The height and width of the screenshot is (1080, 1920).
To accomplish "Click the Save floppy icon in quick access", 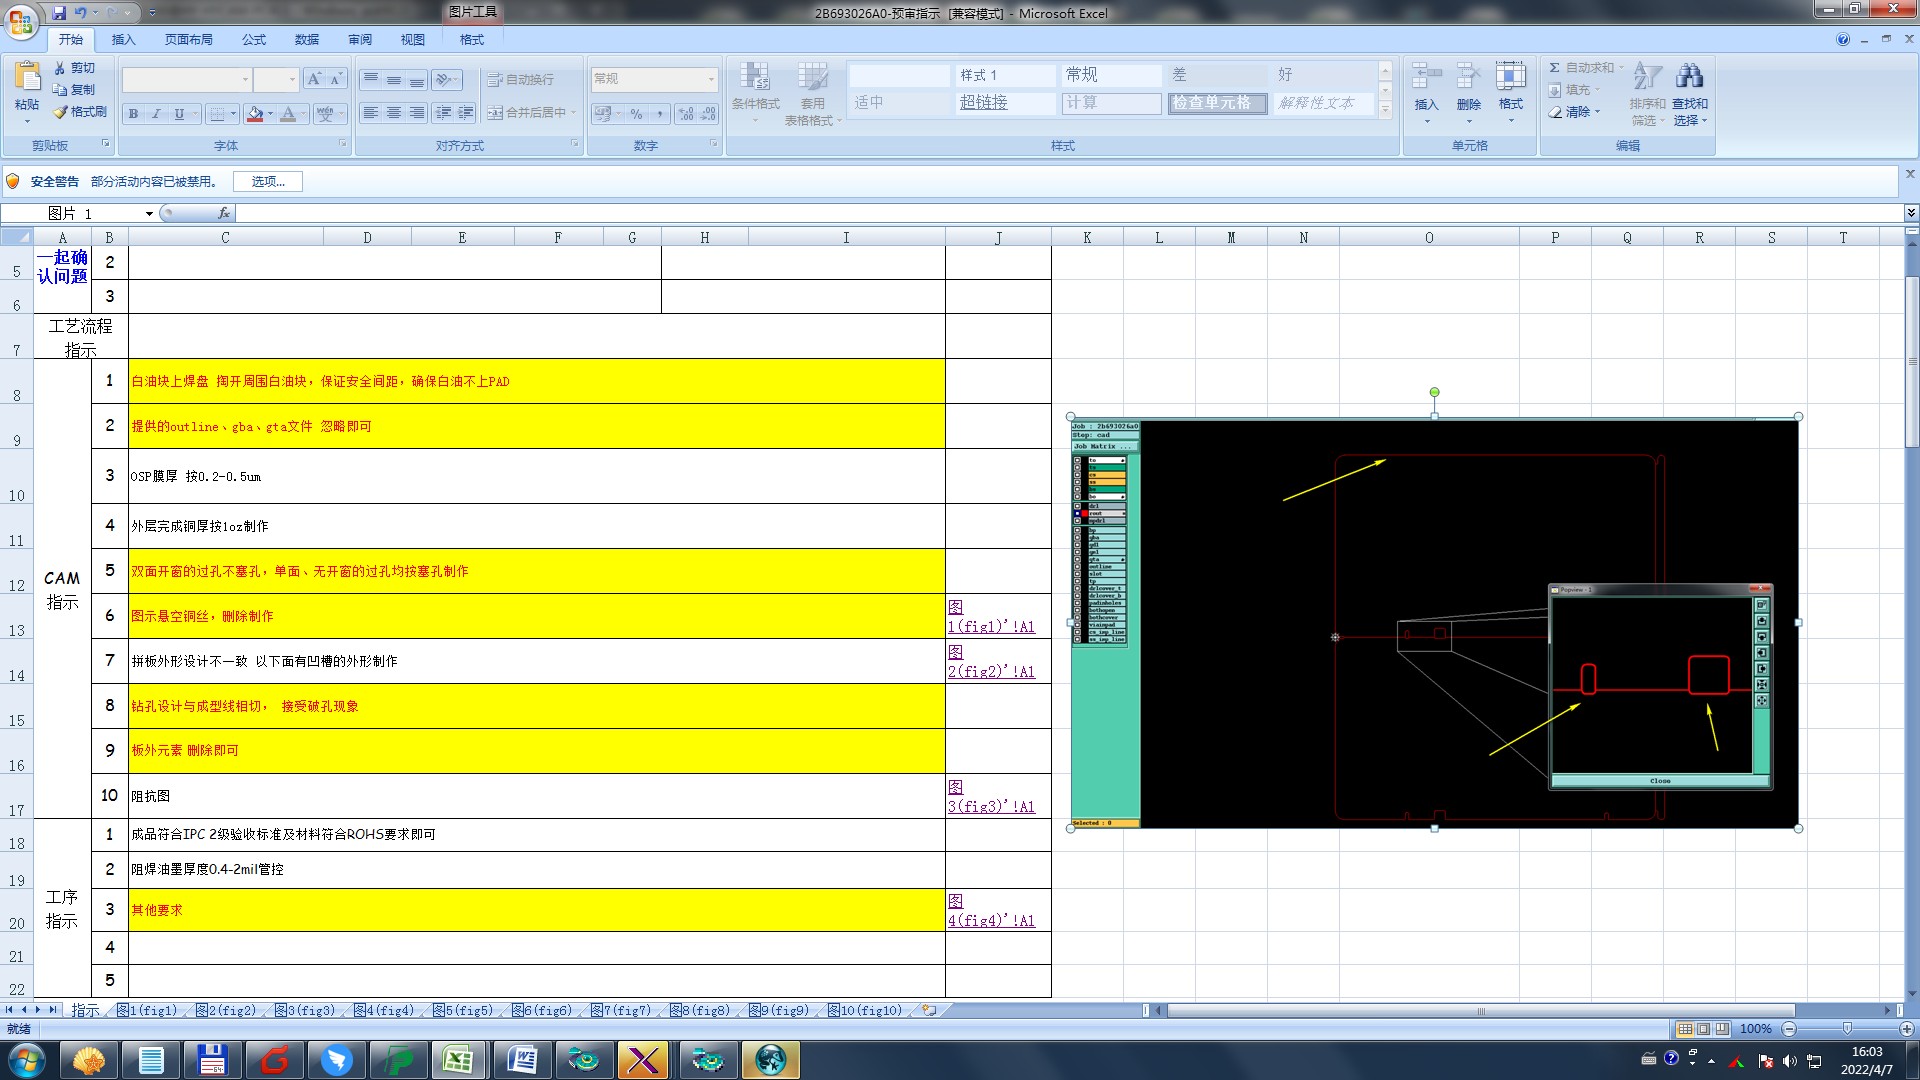I will tap(59, 13).
